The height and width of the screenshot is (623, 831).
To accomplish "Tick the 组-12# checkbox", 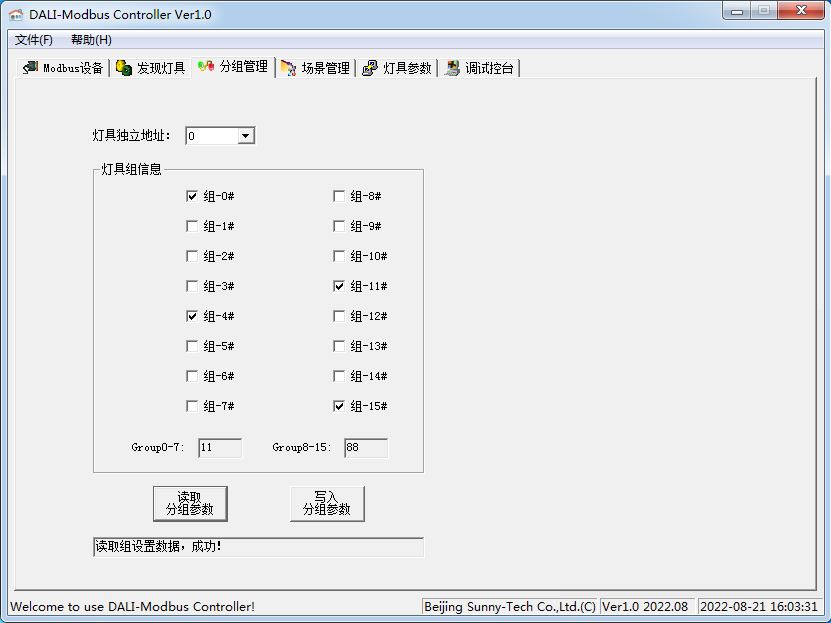I will [x=339, y=316].
